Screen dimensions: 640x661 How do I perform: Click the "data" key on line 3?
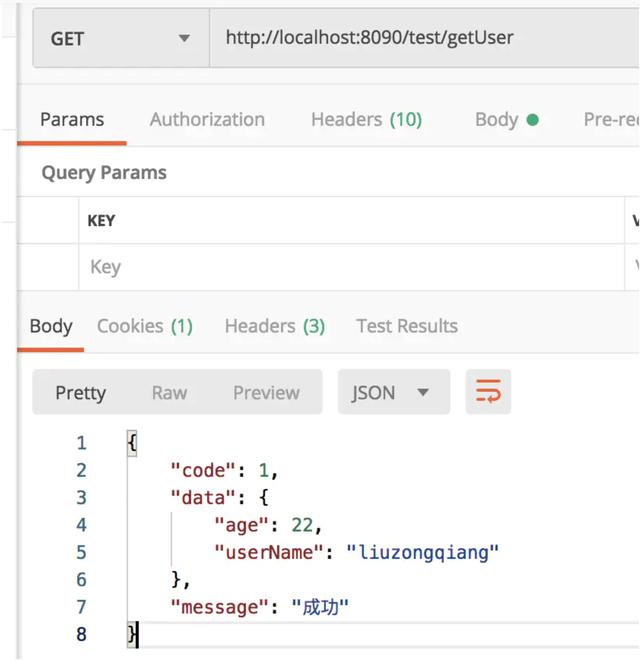pyautogui.click(x=203, y=498)
